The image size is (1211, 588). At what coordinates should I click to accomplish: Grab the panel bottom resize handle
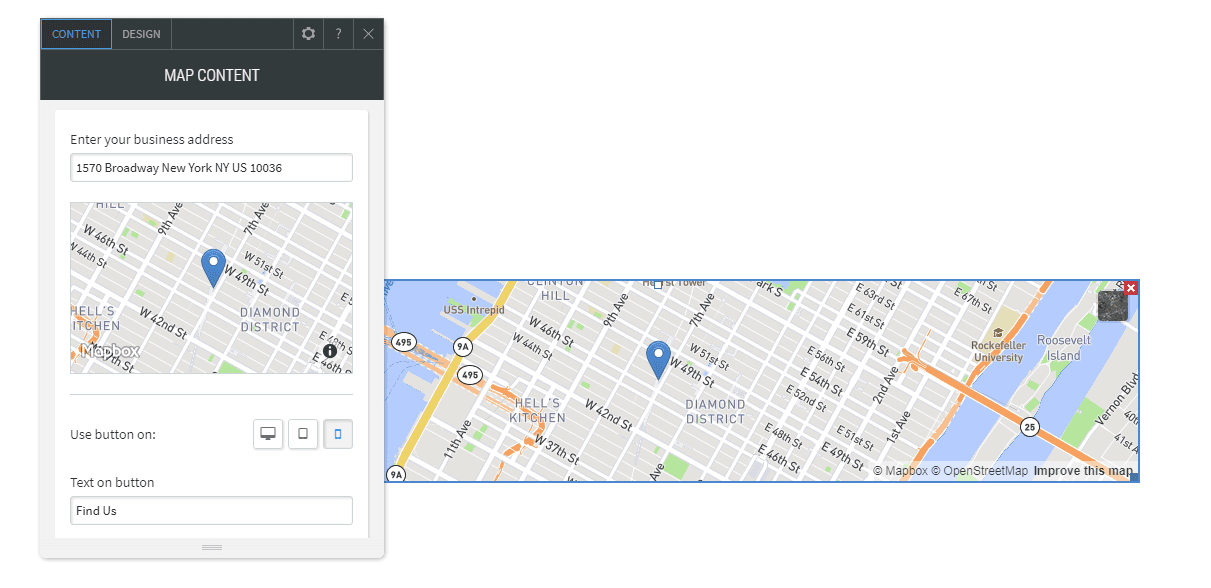point(212,547)
